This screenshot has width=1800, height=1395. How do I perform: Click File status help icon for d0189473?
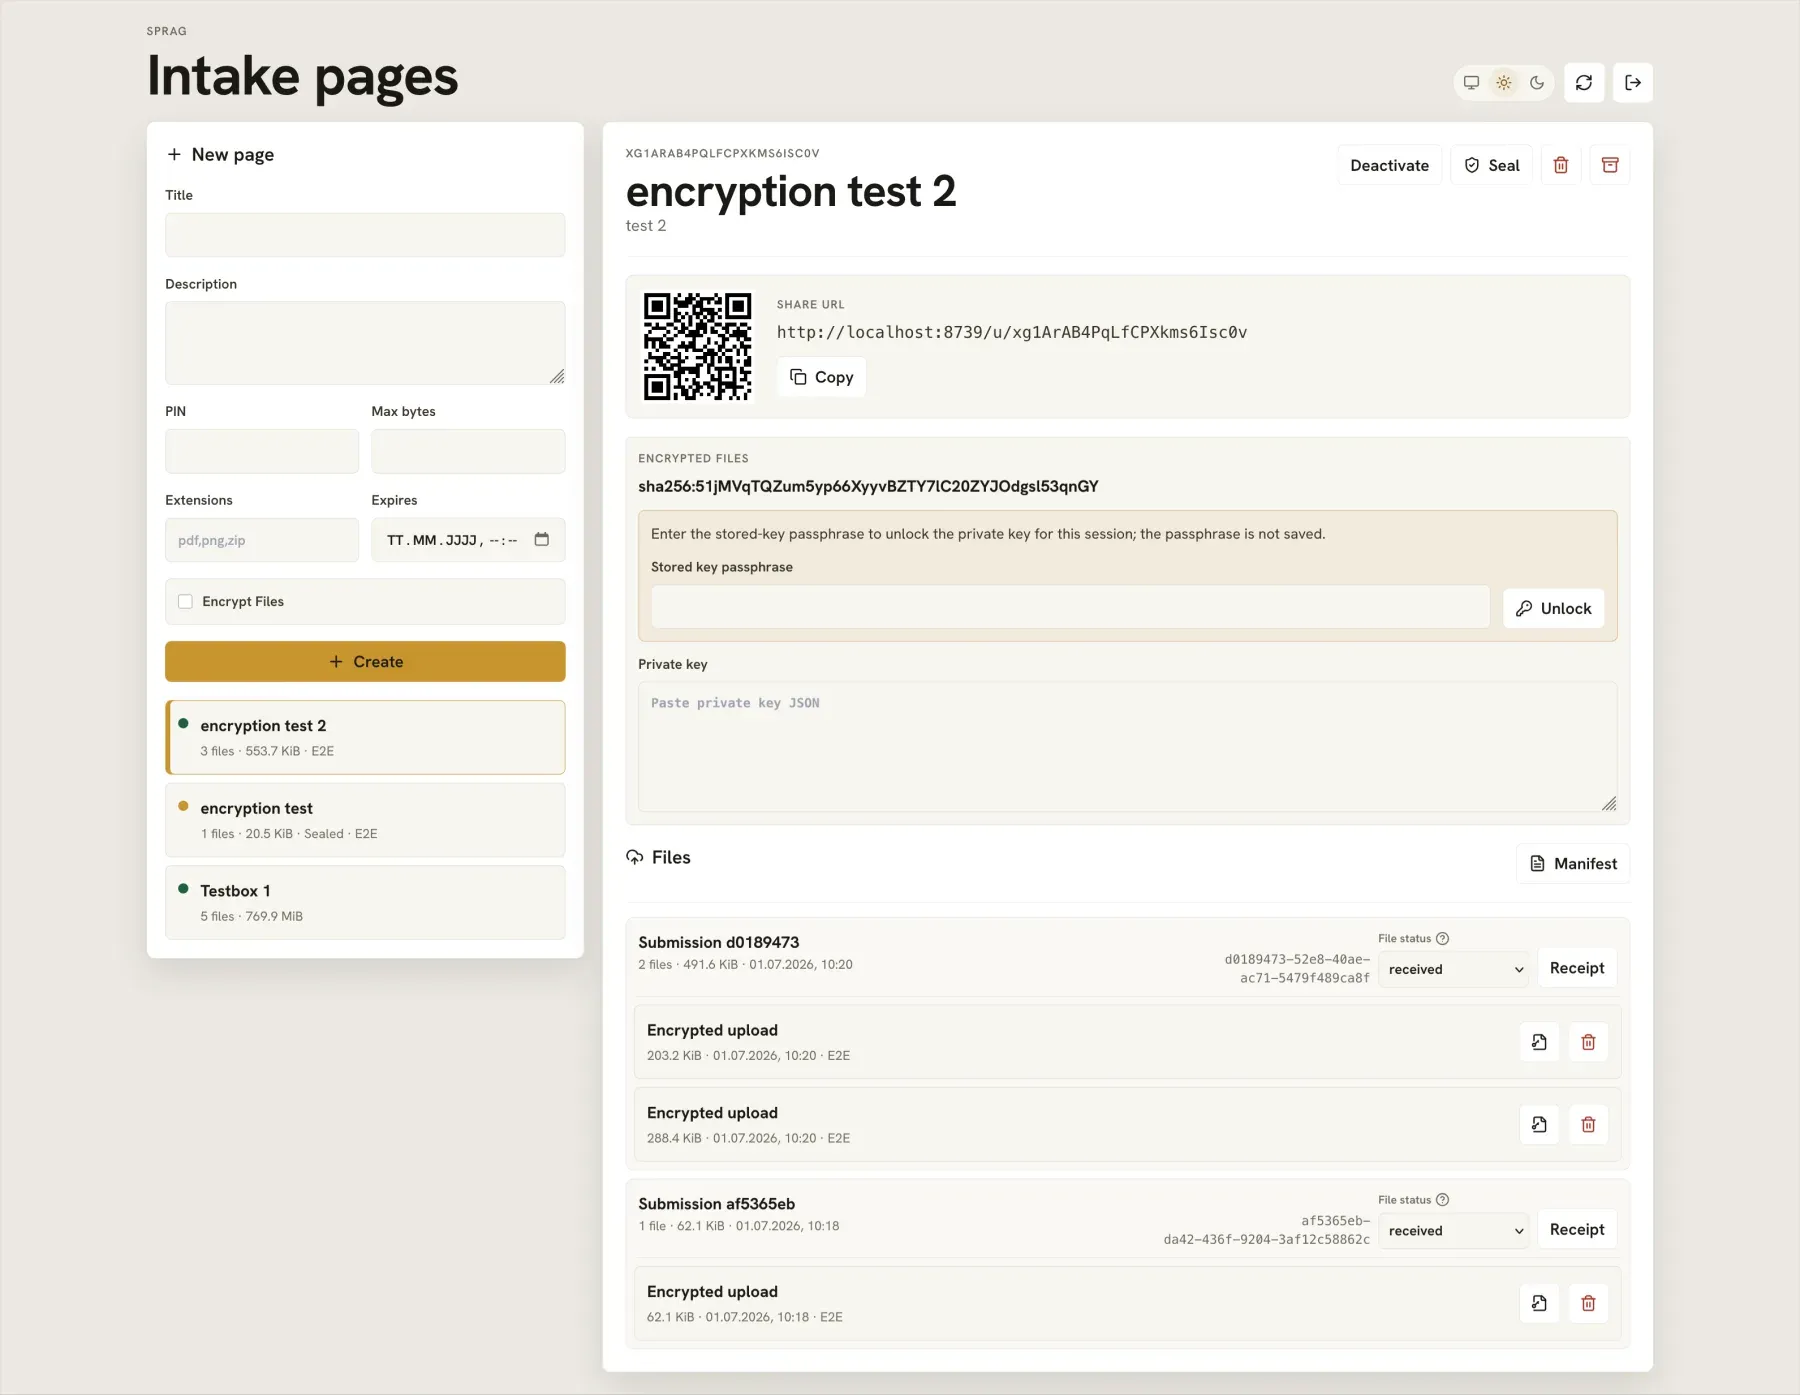1442,938
